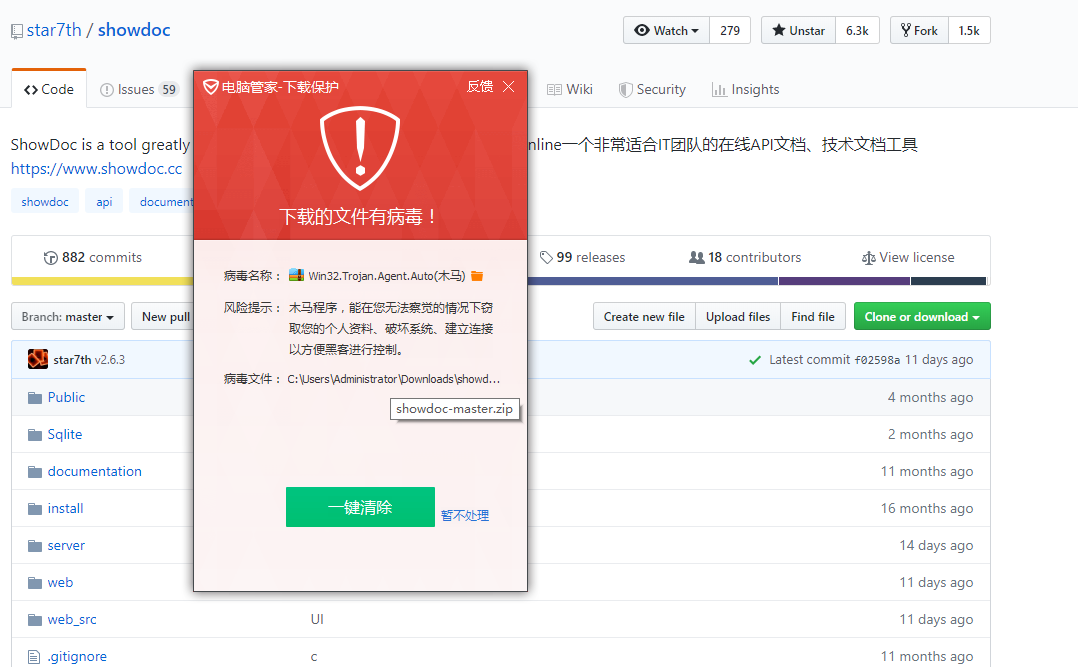Click the Security shield icon
1078x667 pixels.
625,90
